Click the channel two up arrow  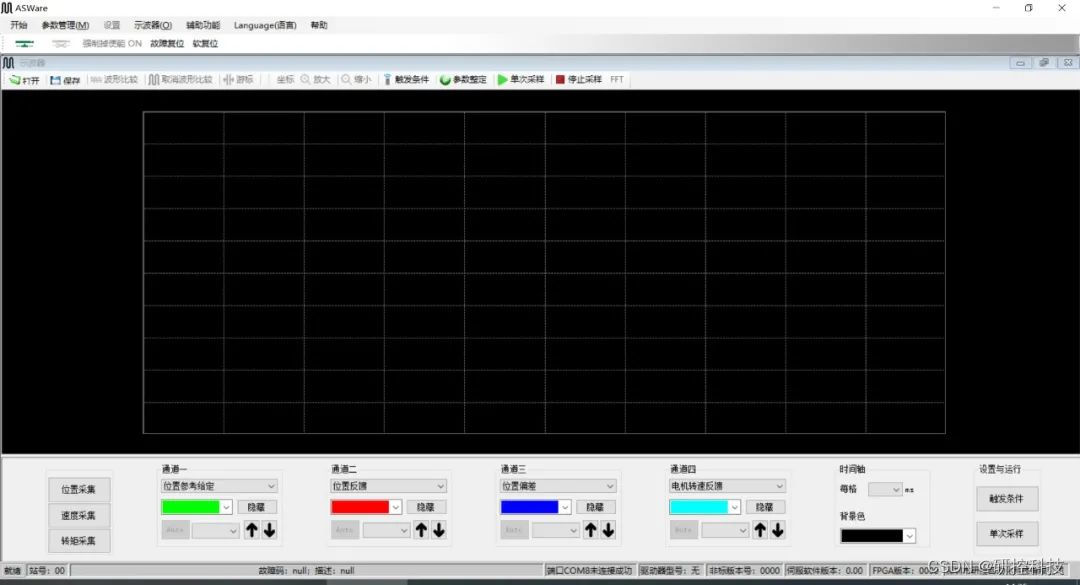click(x=422, y=530)
